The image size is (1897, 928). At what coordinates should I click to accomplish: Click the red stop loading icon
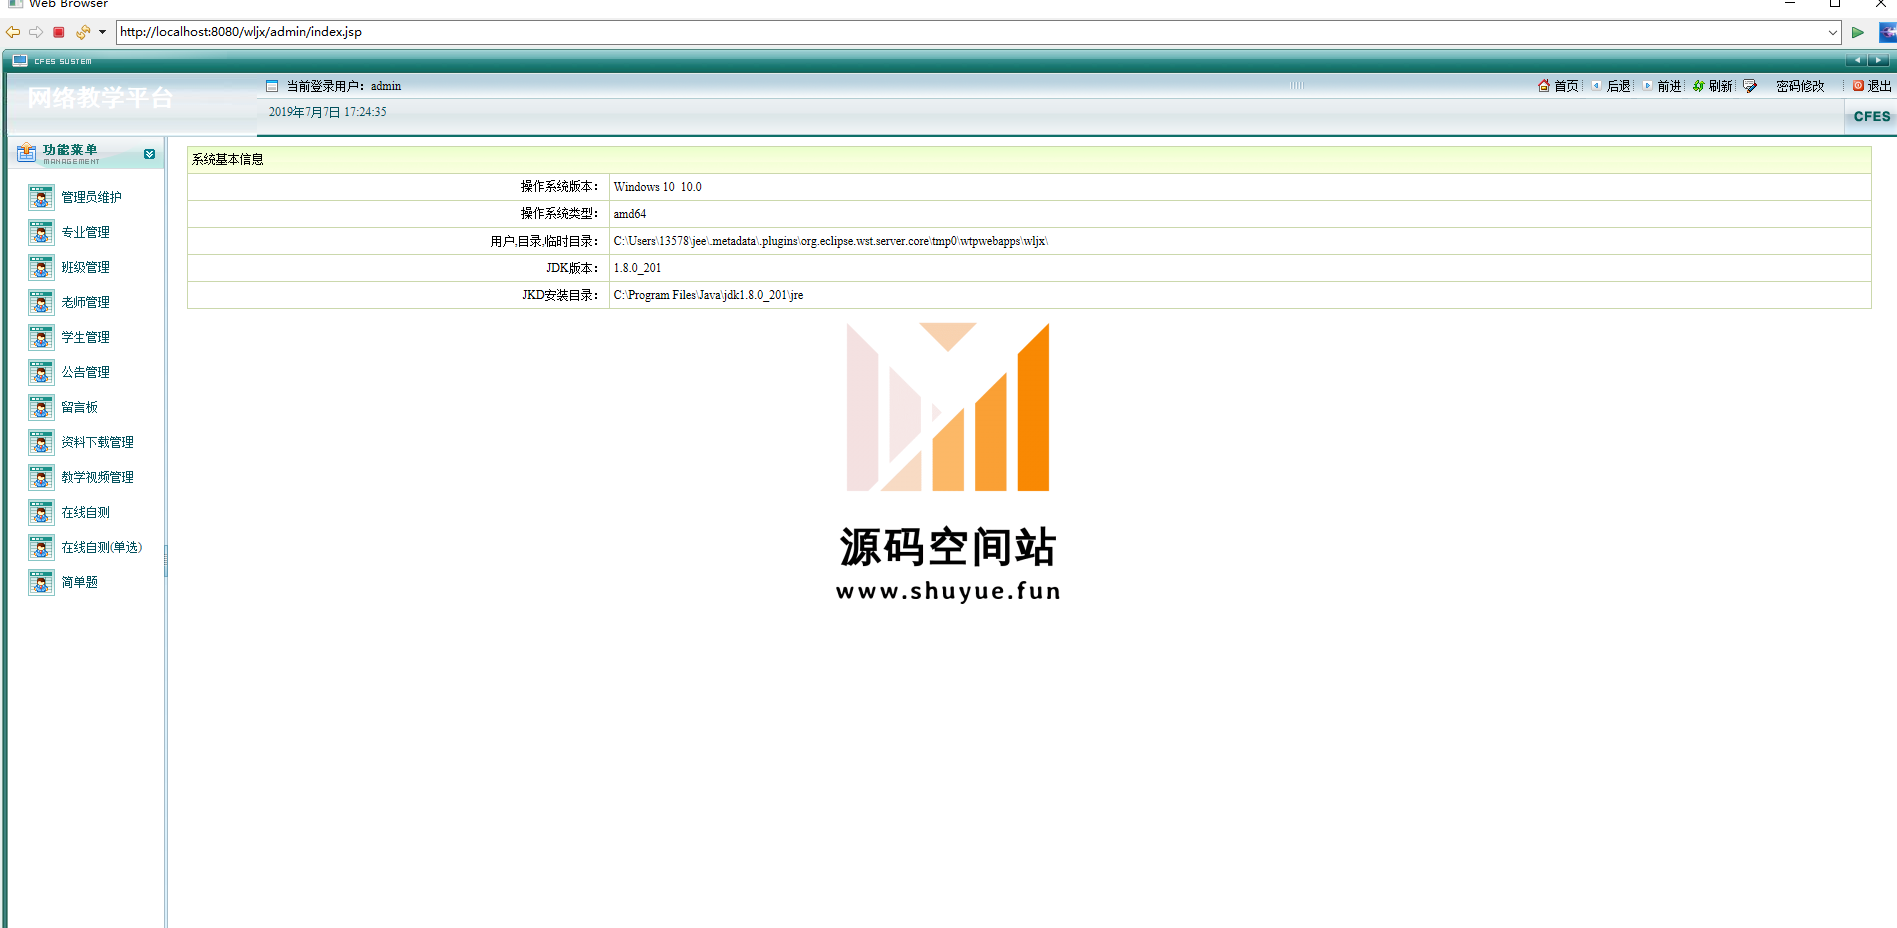(59, 32)
